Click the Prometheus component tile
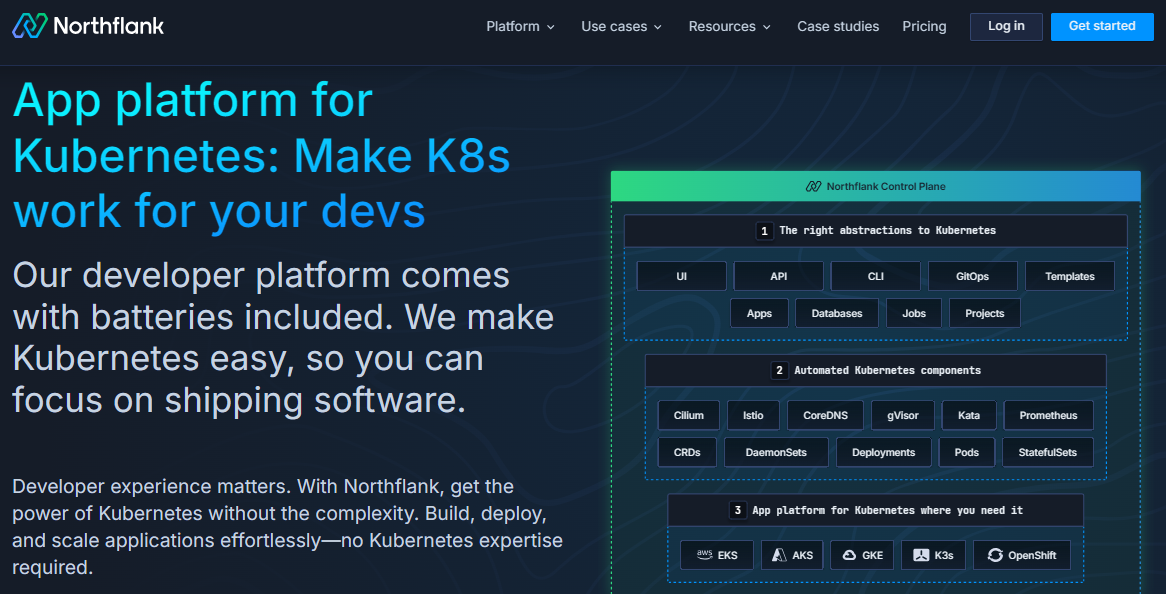Screen dimensions: 1166x594 coord(1049,415)
